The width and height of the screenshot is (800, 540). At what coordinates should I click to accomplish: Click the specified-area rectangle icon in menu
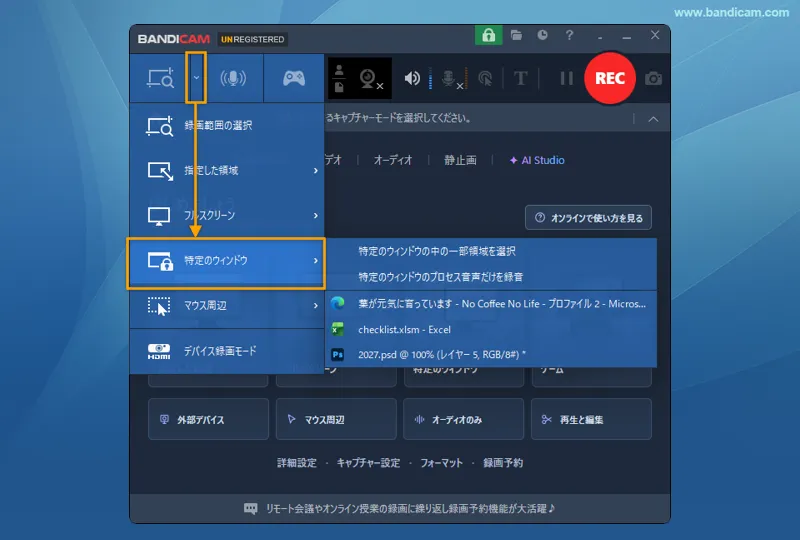160,171
